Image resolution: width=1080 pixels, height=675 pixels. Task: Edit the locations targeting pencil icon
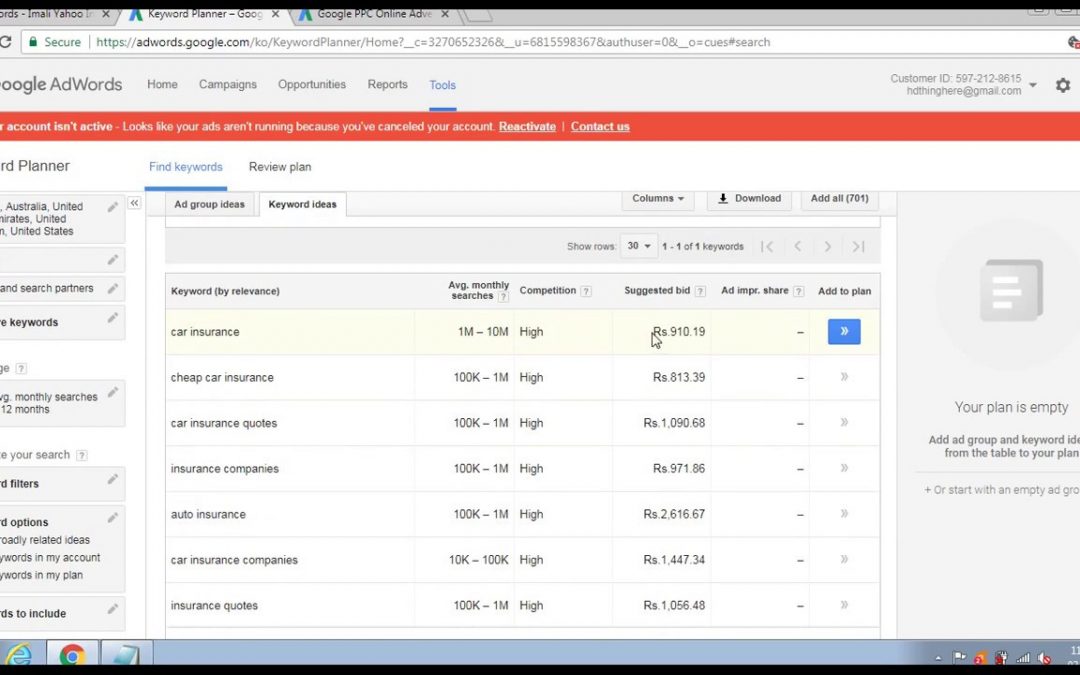pos(112,207)
